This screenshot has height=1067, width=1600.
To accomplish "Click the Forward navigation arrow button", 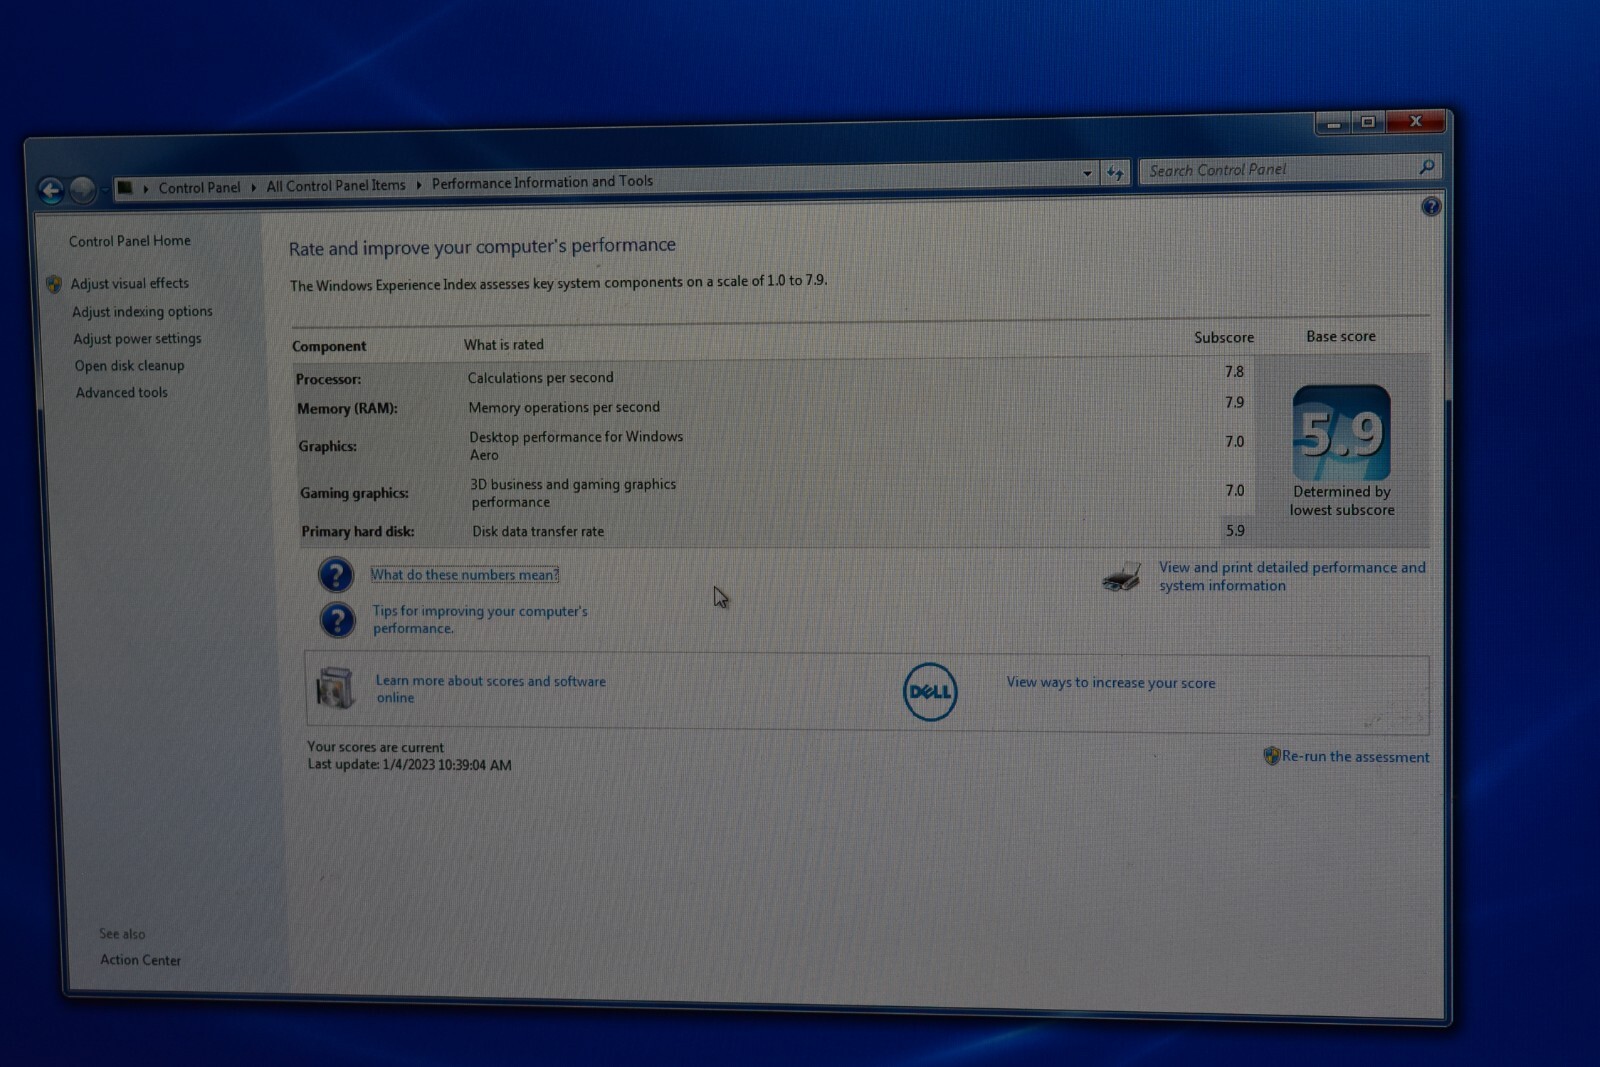I will (x=83, y=189).
